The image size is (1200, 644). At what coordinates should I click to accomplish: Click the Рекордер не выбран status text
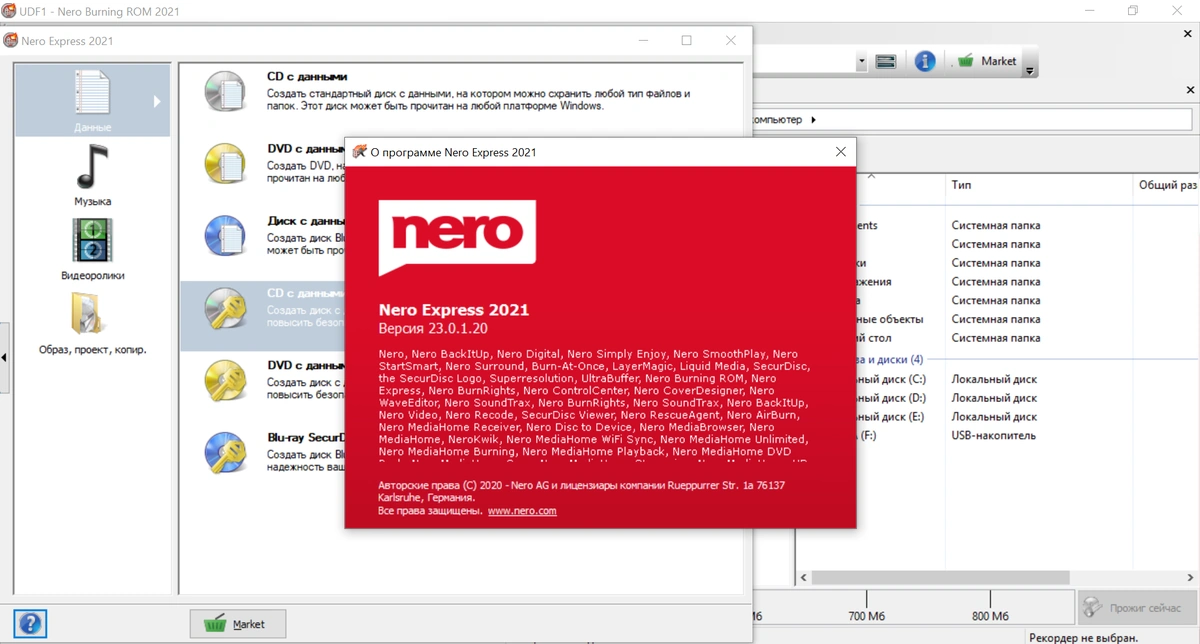pos(1082,637)
